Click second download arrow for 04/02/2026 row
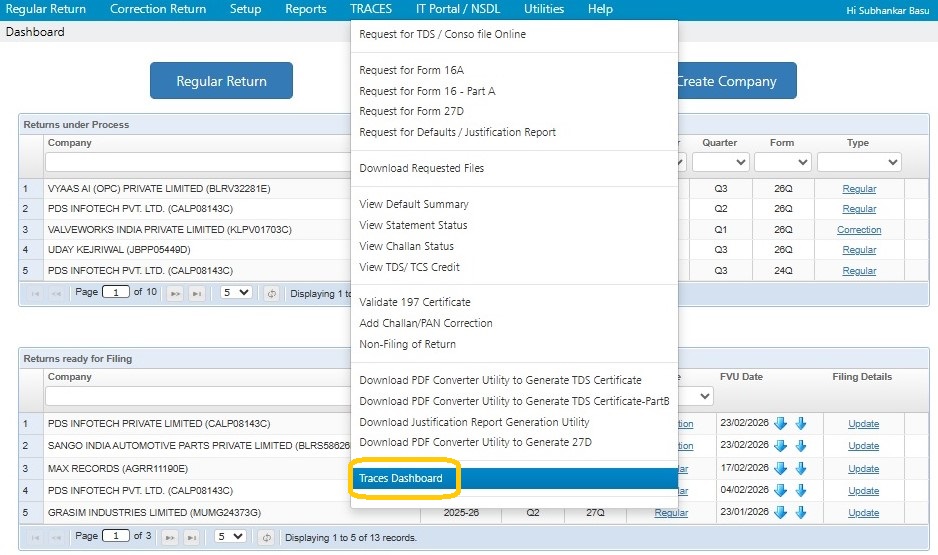 tap(800, 491)
